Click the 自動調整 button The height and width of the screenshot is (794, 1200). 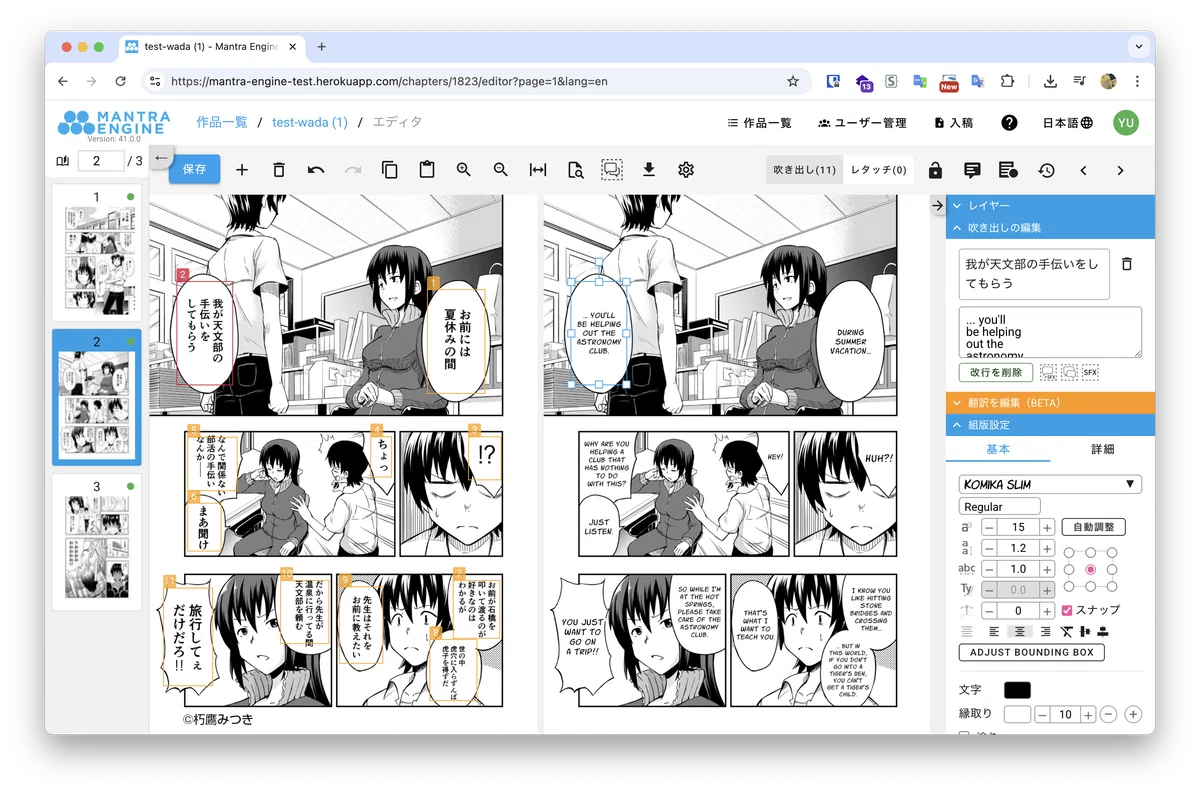(1094, 527)
